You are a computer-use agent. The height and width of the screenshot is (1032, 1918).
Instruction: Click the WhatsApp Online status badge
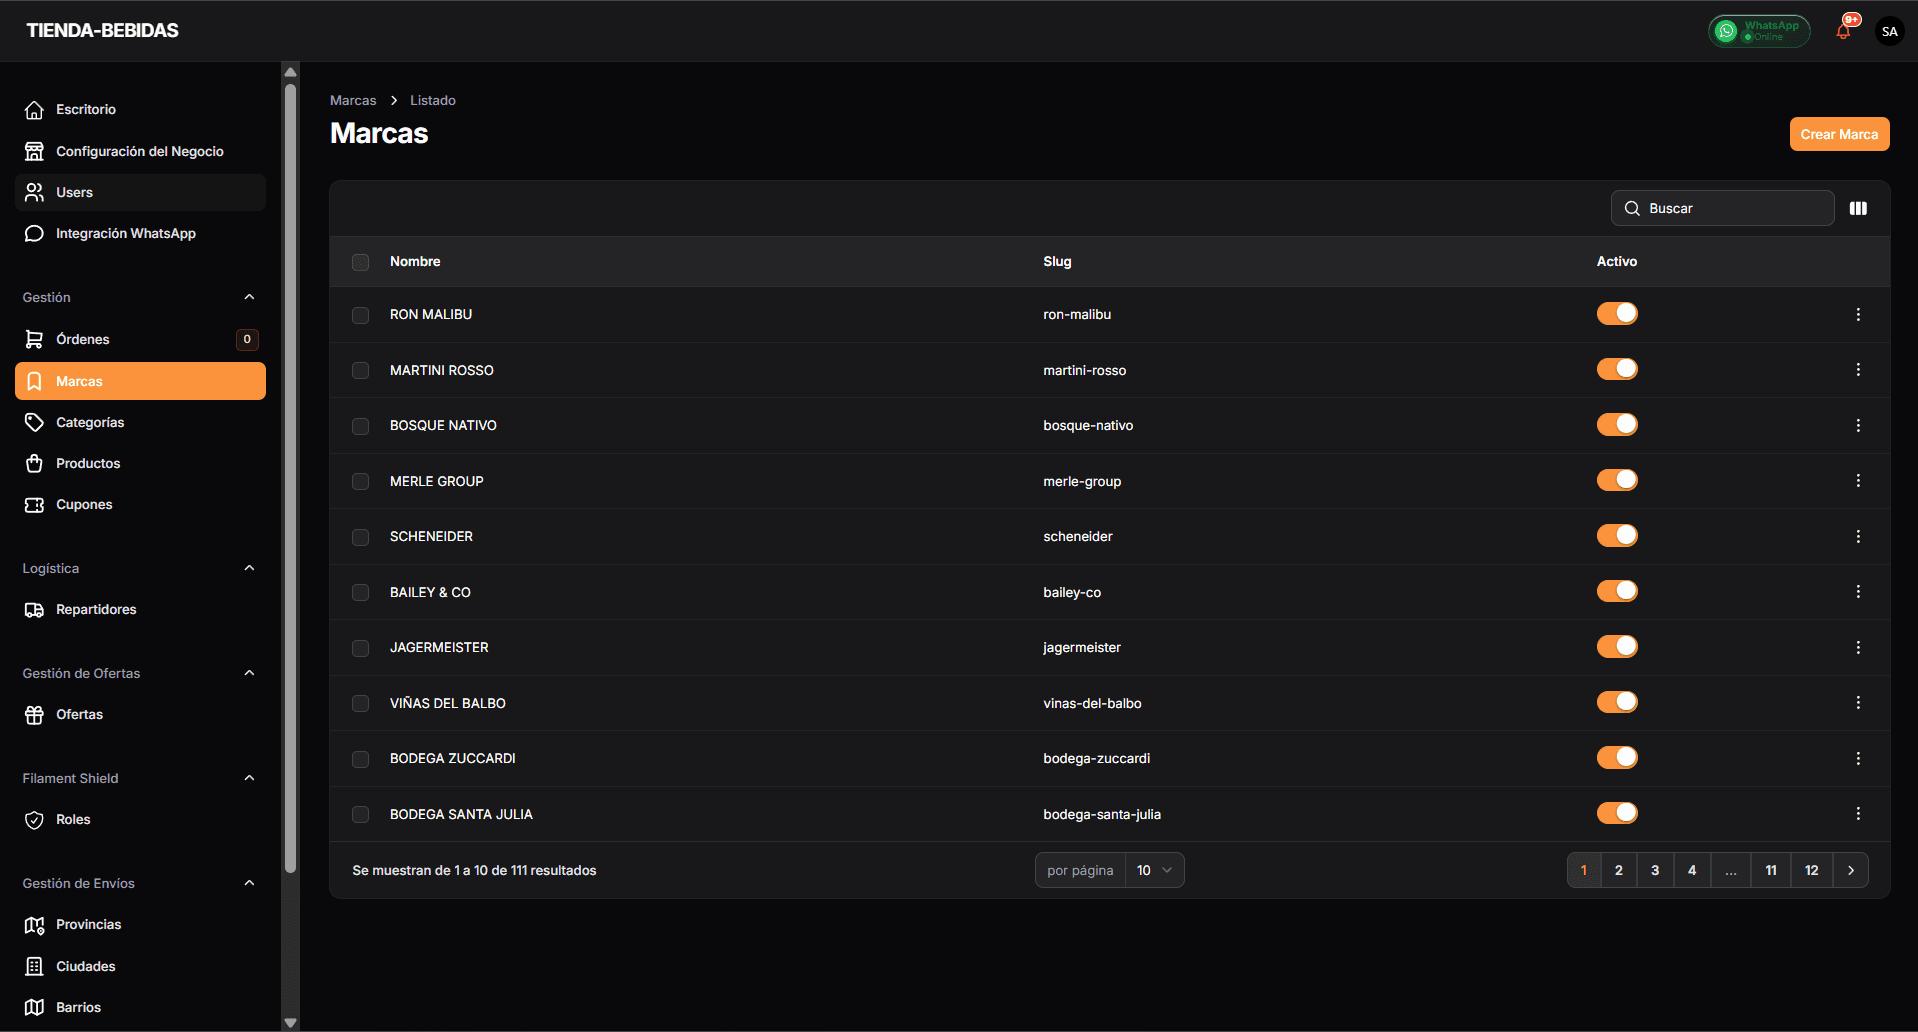tap(1759, 31)
